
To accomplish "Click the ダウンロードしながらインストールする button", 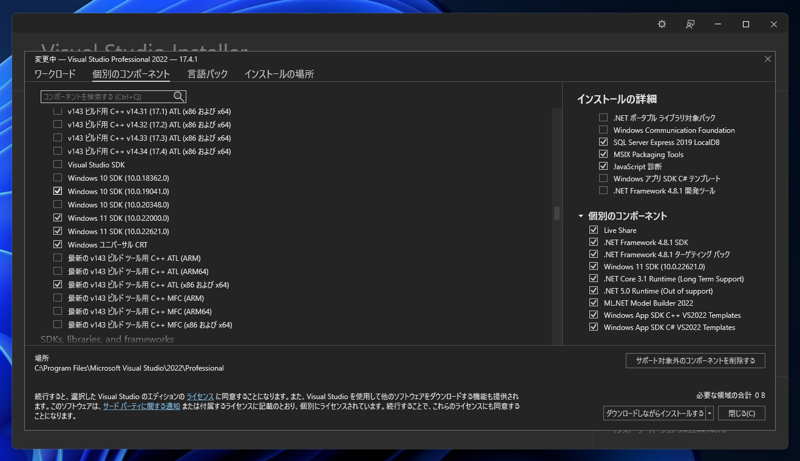I will (654, 413).
